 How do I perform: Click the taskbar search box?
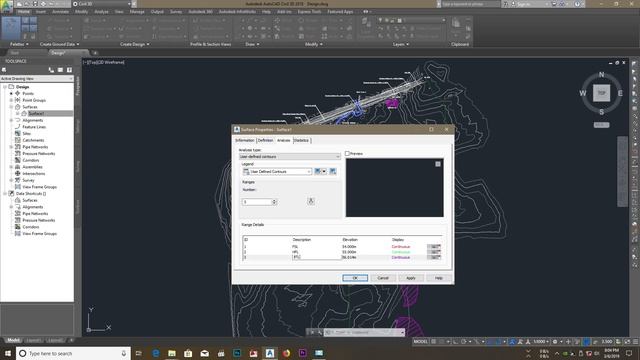click(73, 353)
